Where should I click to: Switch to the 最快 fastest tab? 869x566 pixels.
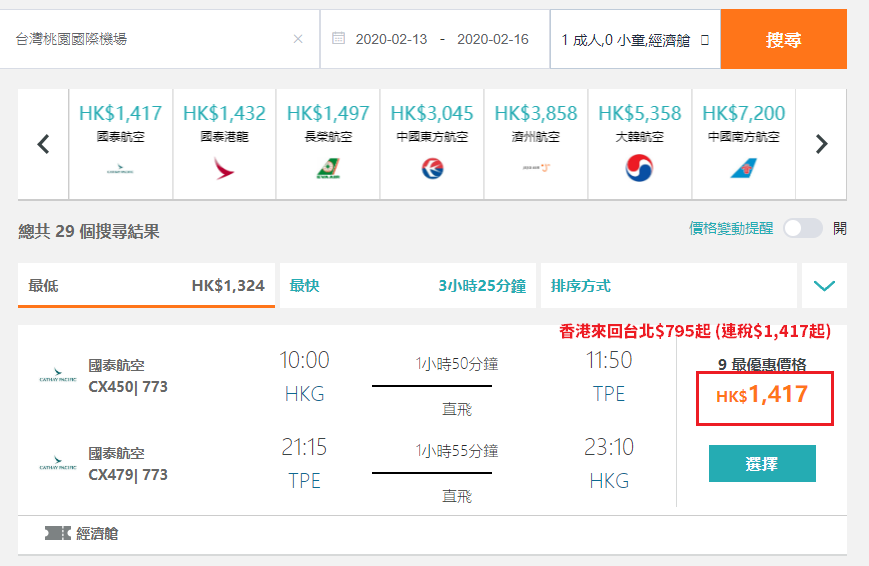pos(407,285)
